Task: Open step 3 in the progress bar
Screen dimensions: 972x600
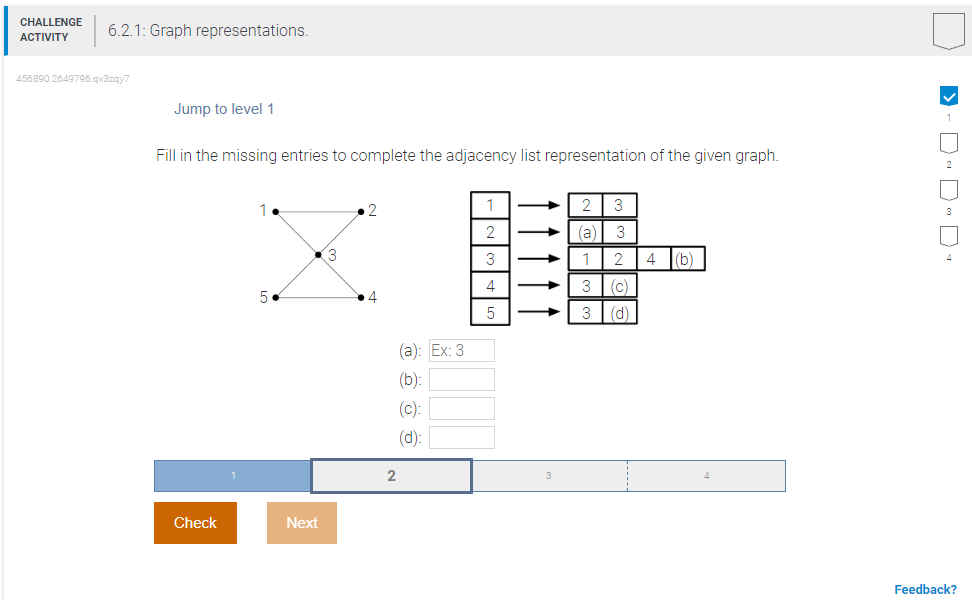Action: point(548,475)
